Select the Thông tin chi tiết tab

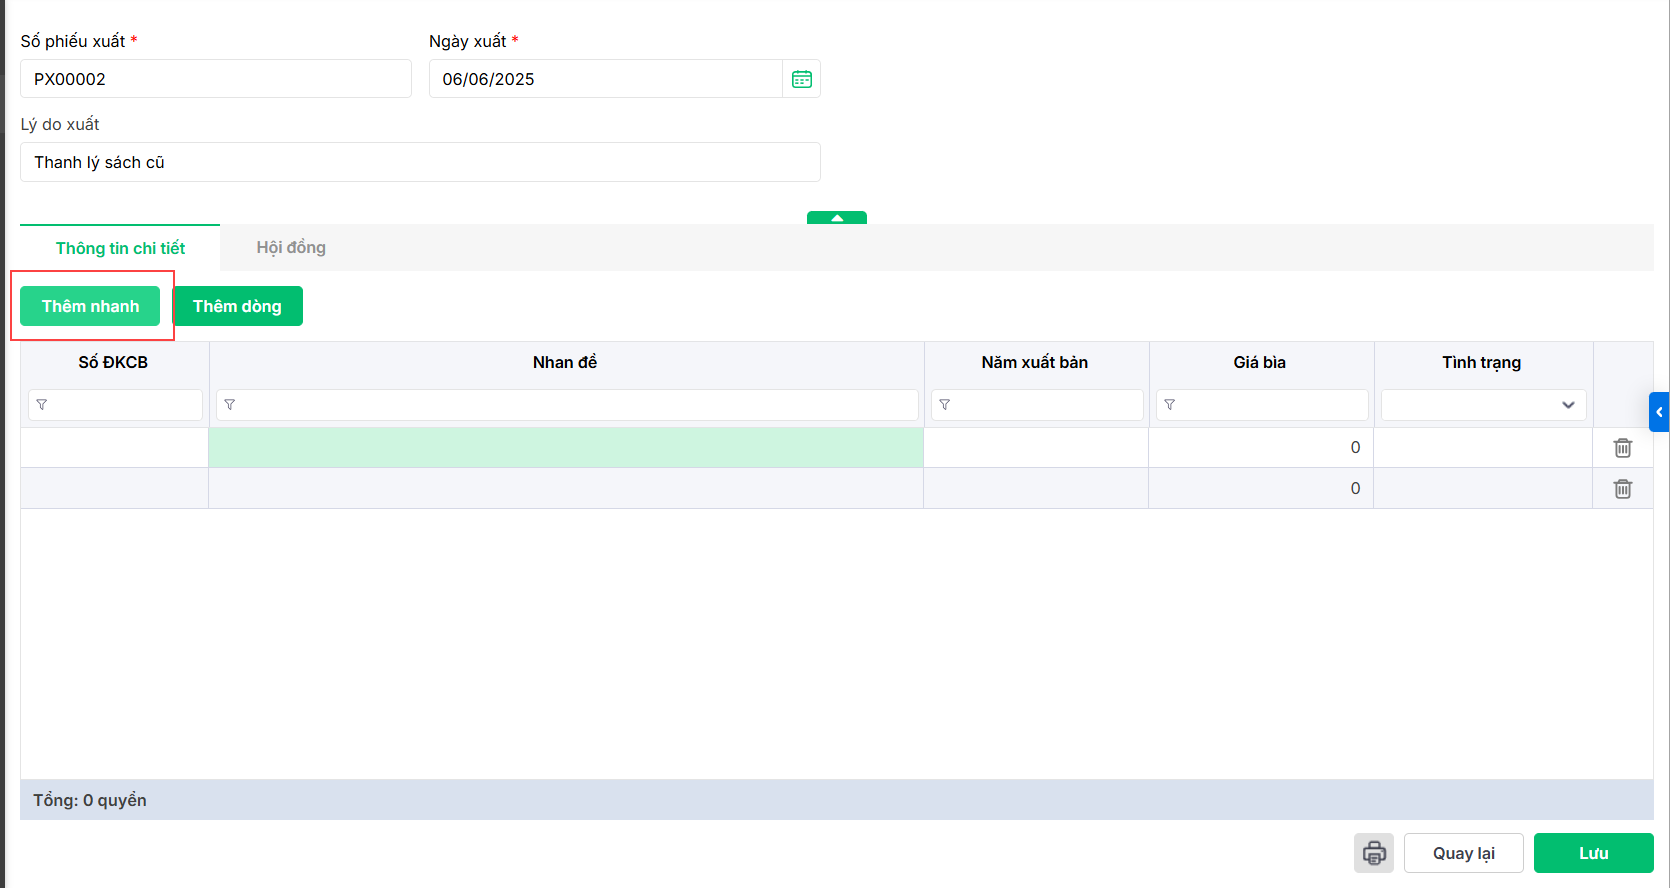pos(120,248)
